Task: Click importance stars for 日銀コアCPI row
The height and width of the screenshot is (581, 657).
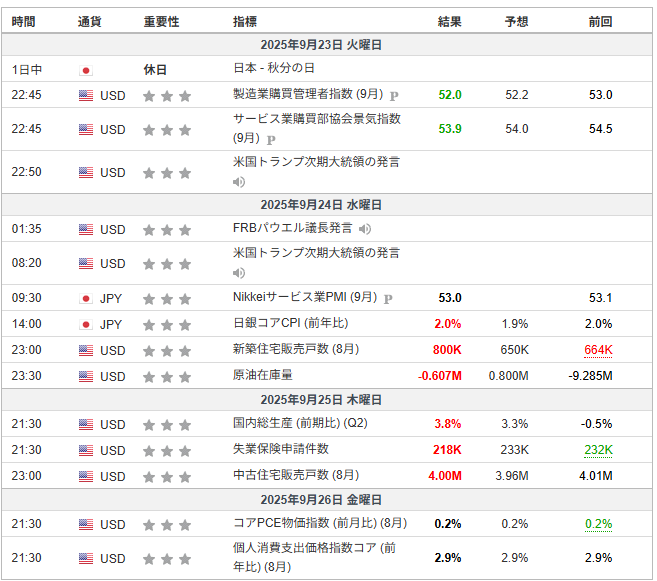Action: 167,325
